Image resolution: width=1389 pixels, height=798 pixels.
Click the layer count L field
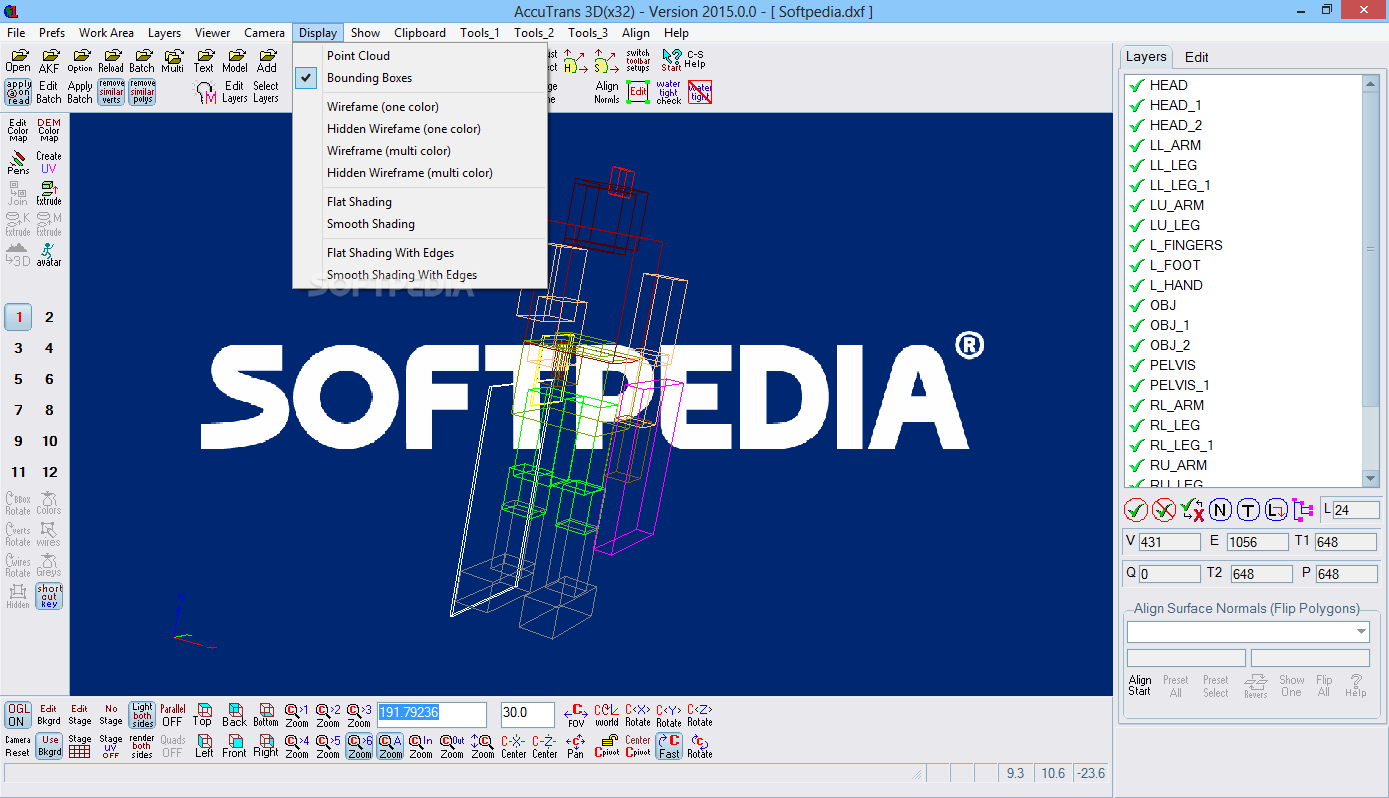tap(1355, 510)
